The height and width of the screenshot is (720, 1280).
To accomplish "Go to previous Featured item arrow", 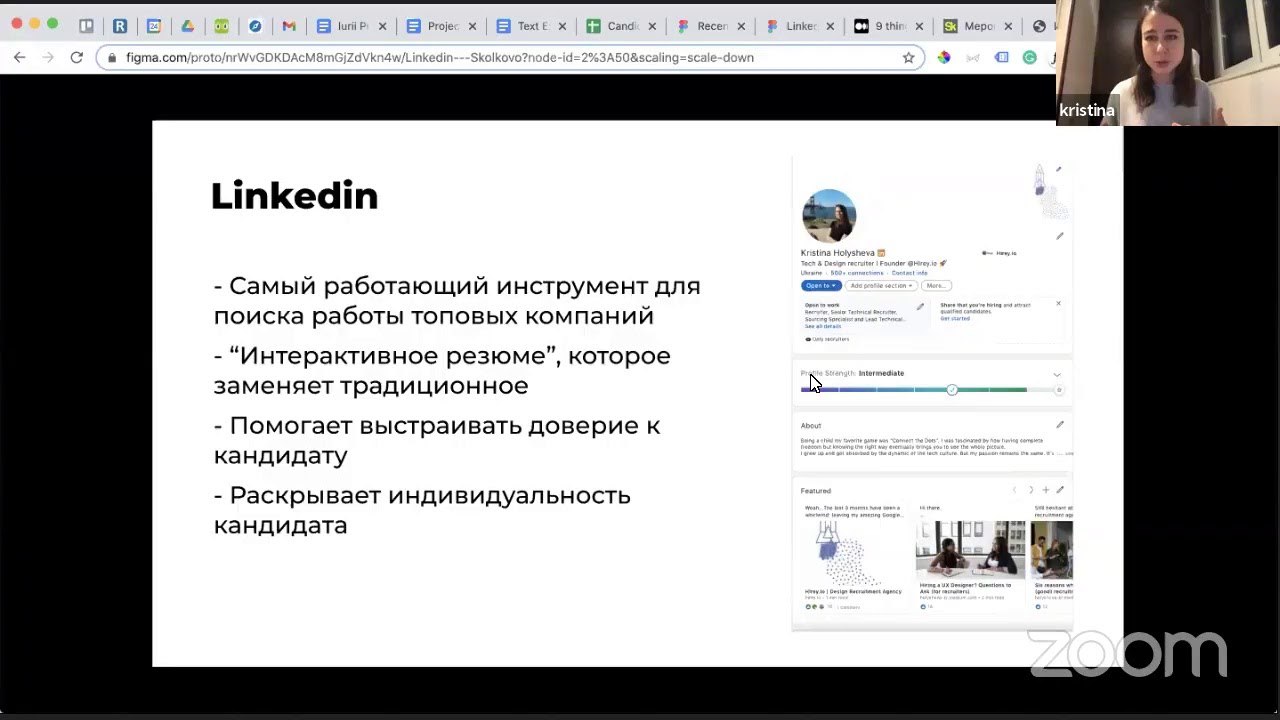I will click(1014, 490).
